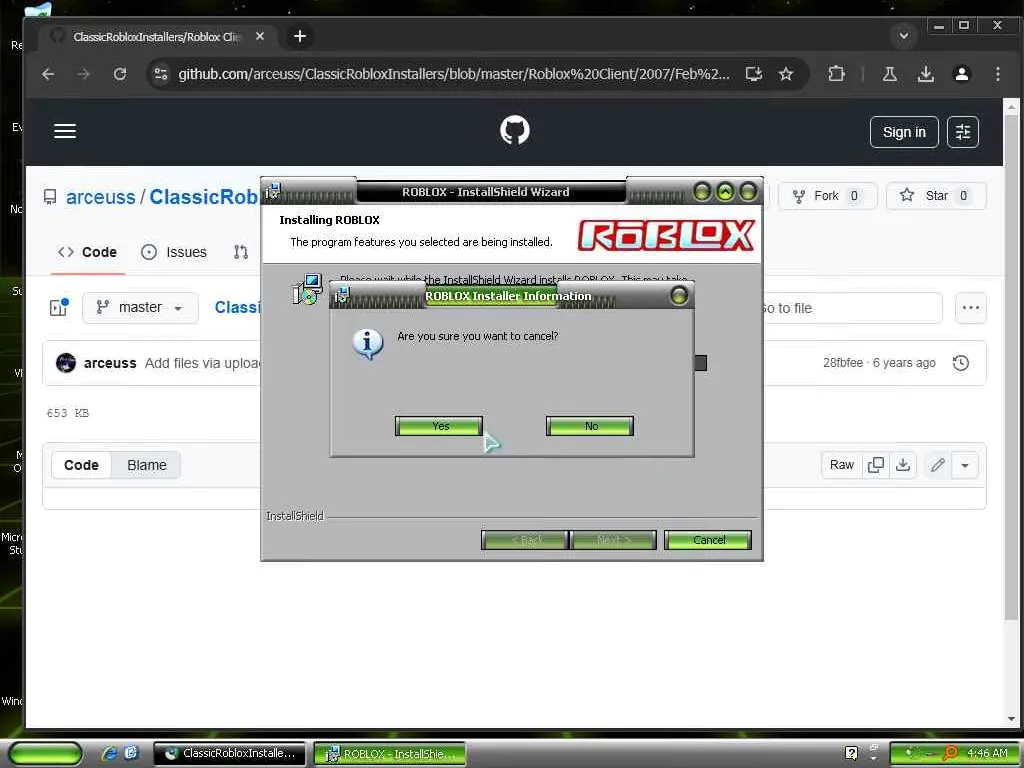Viewport: 1024px width, 768px height.
Task: Open the GitHub hamburger menu
Action: [x=65, y=131]
